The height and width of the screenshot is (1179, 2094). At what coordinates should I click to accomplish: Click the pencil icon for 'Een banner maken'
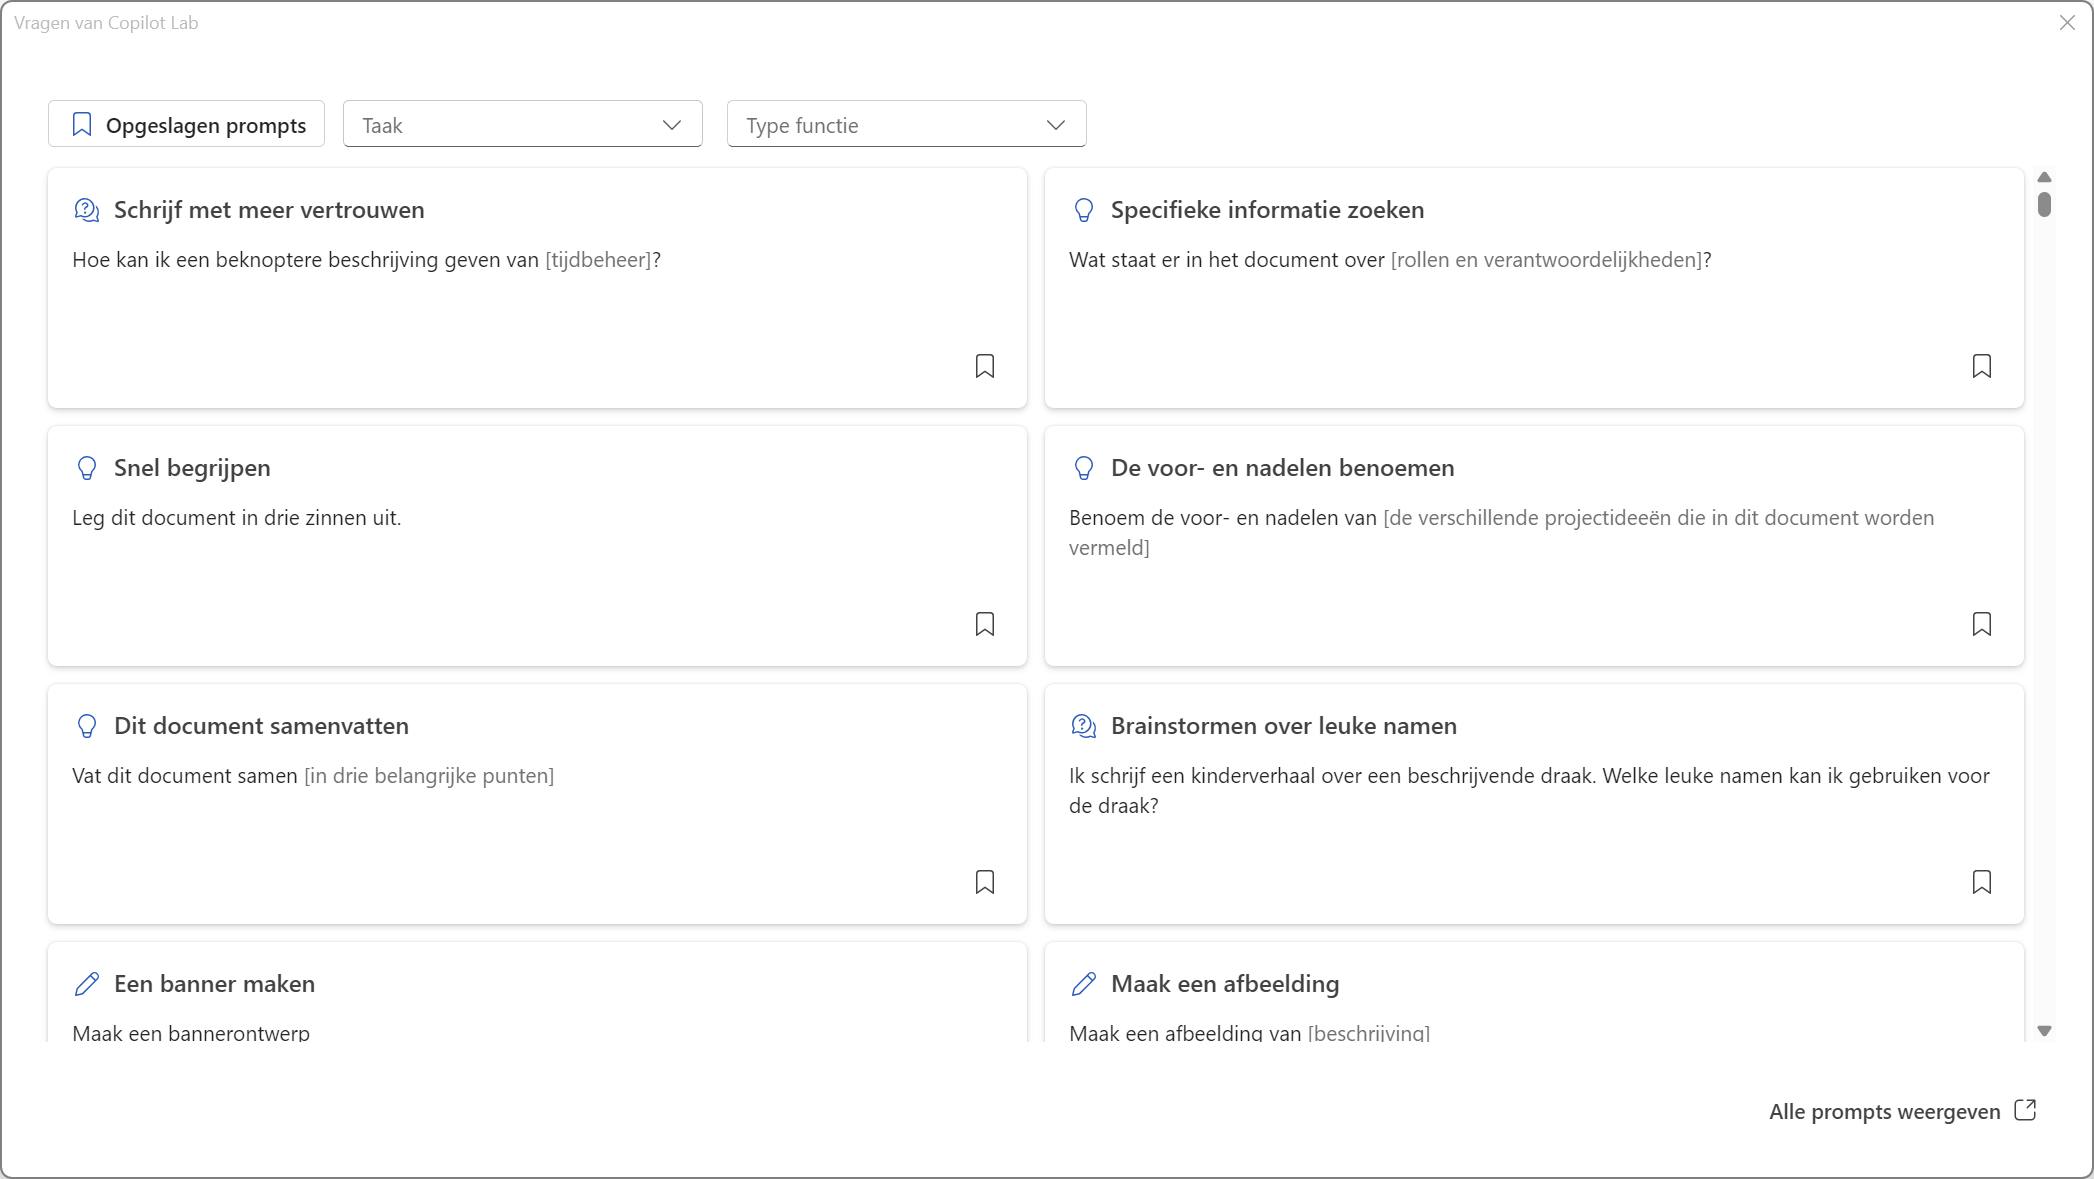[x=87, y=984]
